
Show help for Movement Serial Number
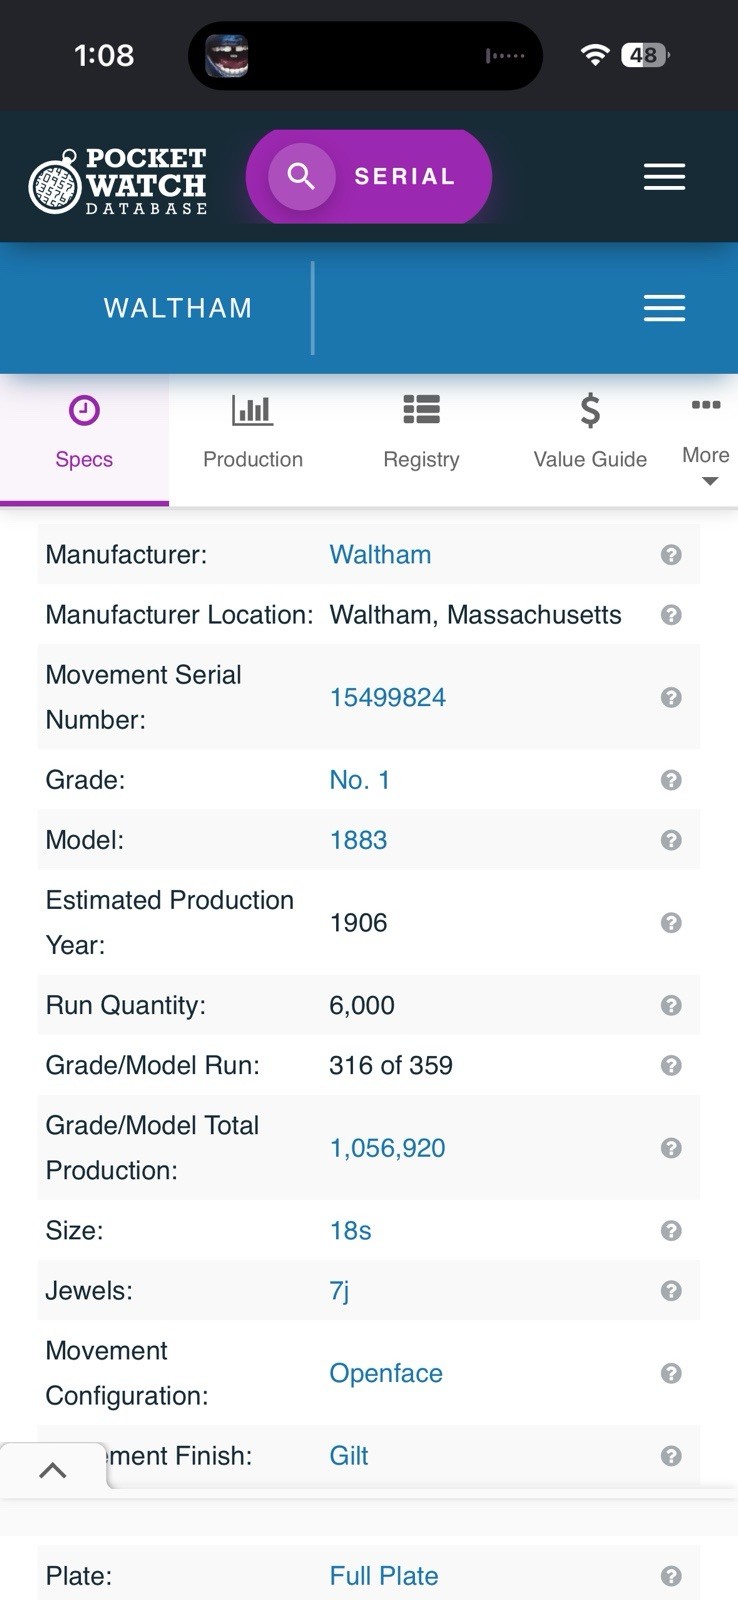click(671, 697)
